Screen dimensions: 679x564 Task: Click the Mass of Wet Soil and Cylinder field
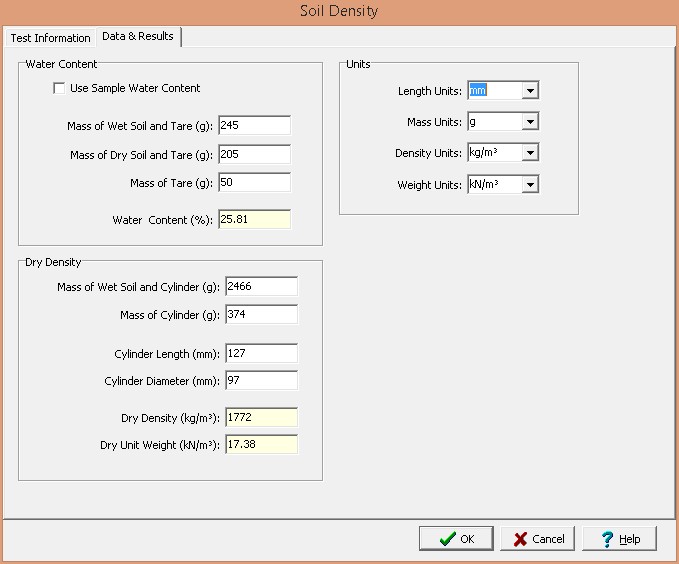coord(261,286)
